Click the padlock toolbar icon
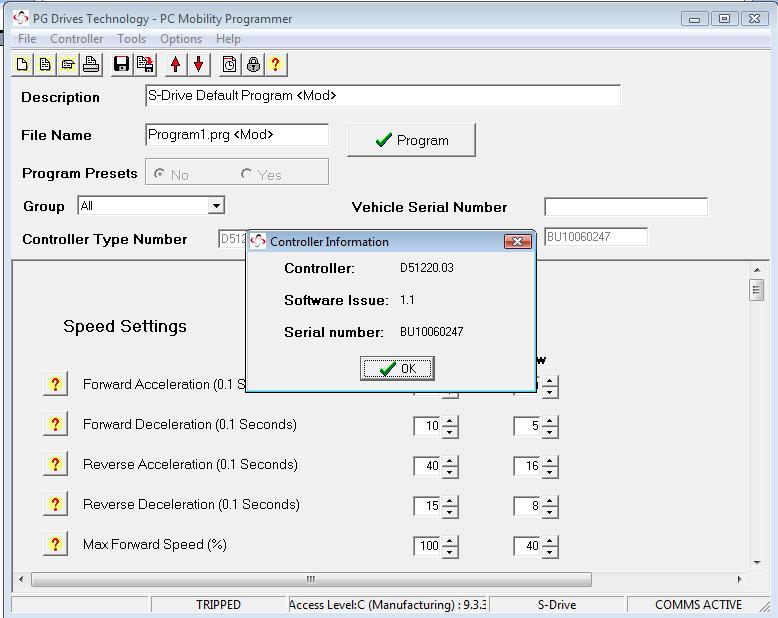778x618 pixels. click(253, 64)
